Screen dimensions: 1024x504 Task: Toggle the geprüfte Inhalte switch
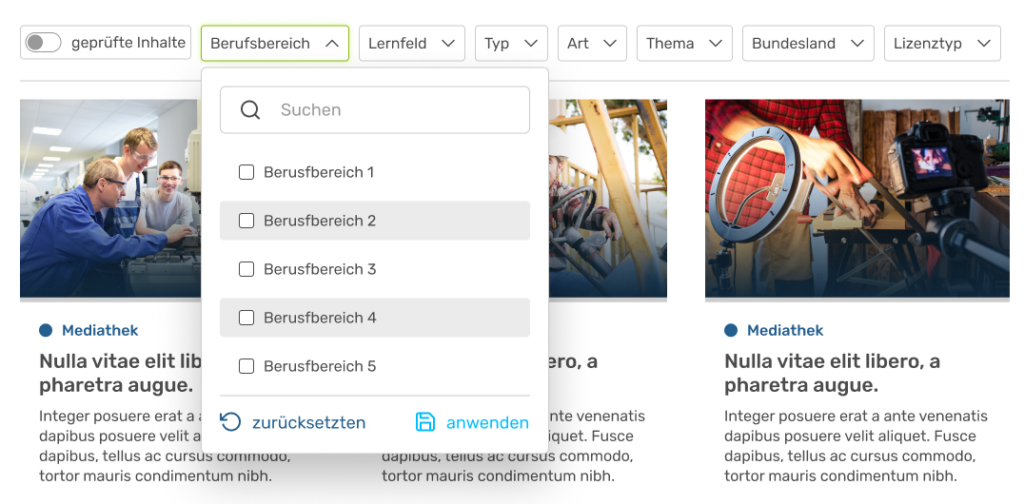(x=43, y=43)
